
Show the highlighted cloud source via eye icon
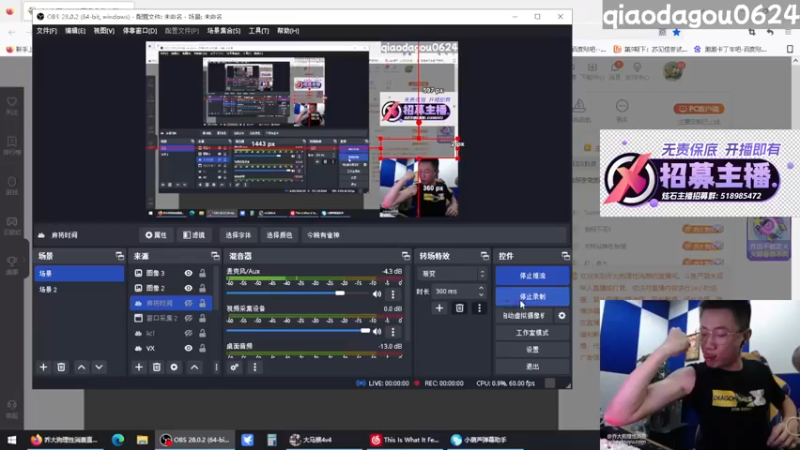point(188,303)
